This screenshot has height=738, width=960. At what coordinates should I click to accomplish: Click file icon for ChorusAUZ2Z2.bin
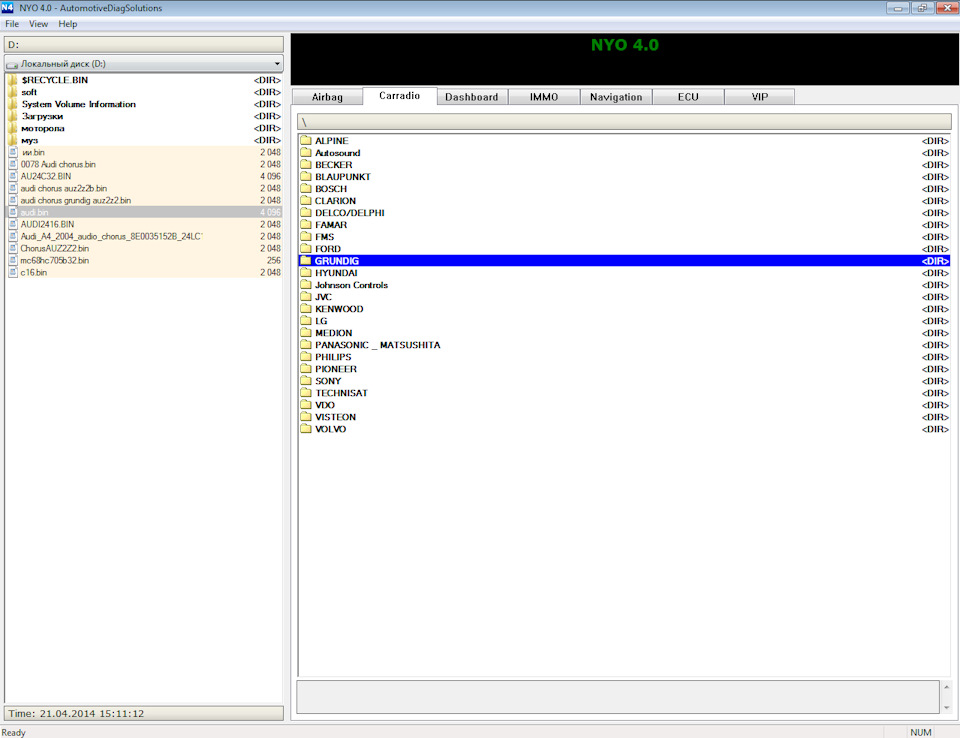click(13, 249)
